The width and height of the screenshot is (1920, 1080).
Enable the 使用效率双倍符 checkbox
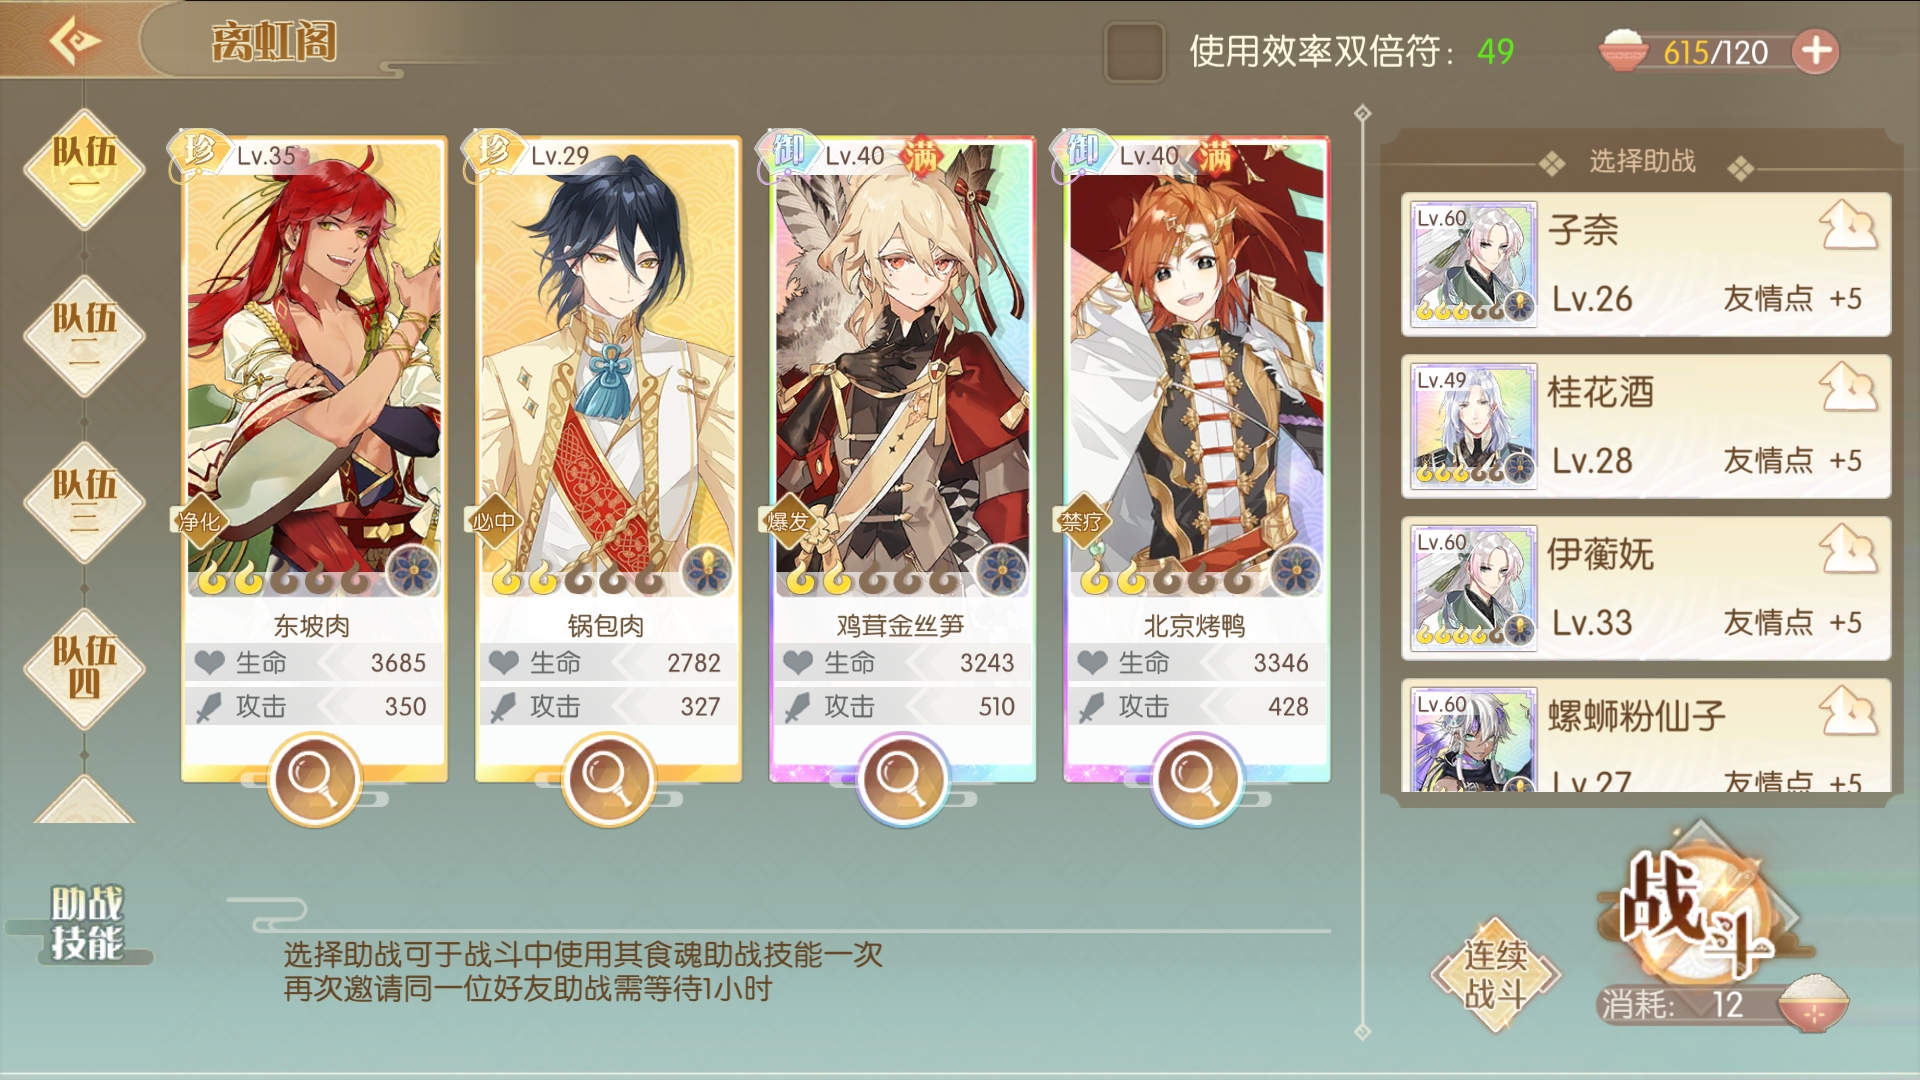click(x=1134, y=52)
